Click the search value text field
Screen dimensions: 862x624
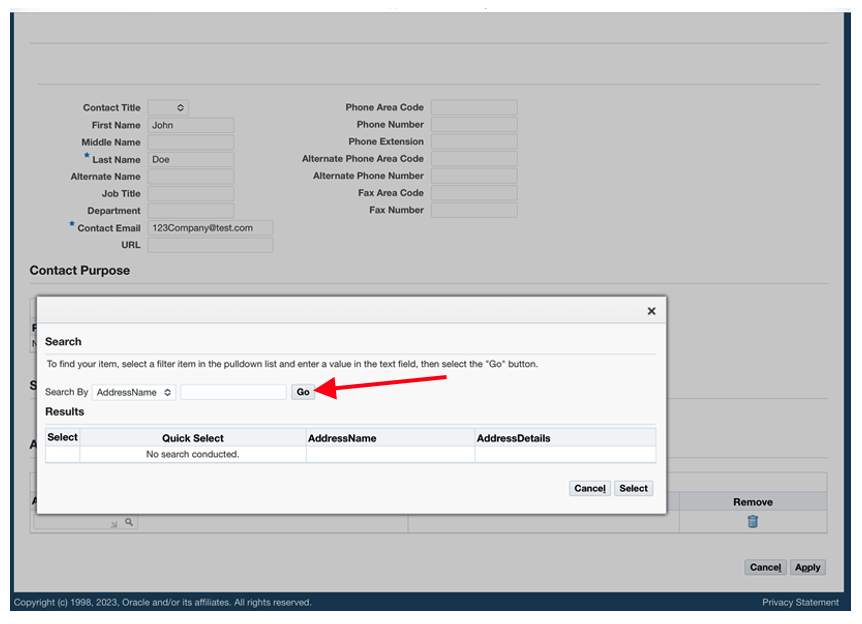pos(233,392)
